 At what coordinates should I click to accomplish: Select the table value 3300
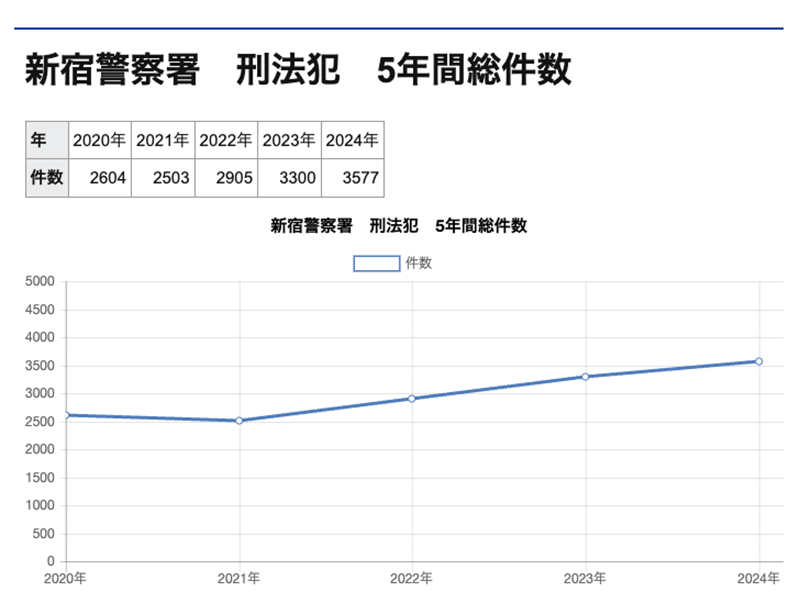(x=290, y=178)
